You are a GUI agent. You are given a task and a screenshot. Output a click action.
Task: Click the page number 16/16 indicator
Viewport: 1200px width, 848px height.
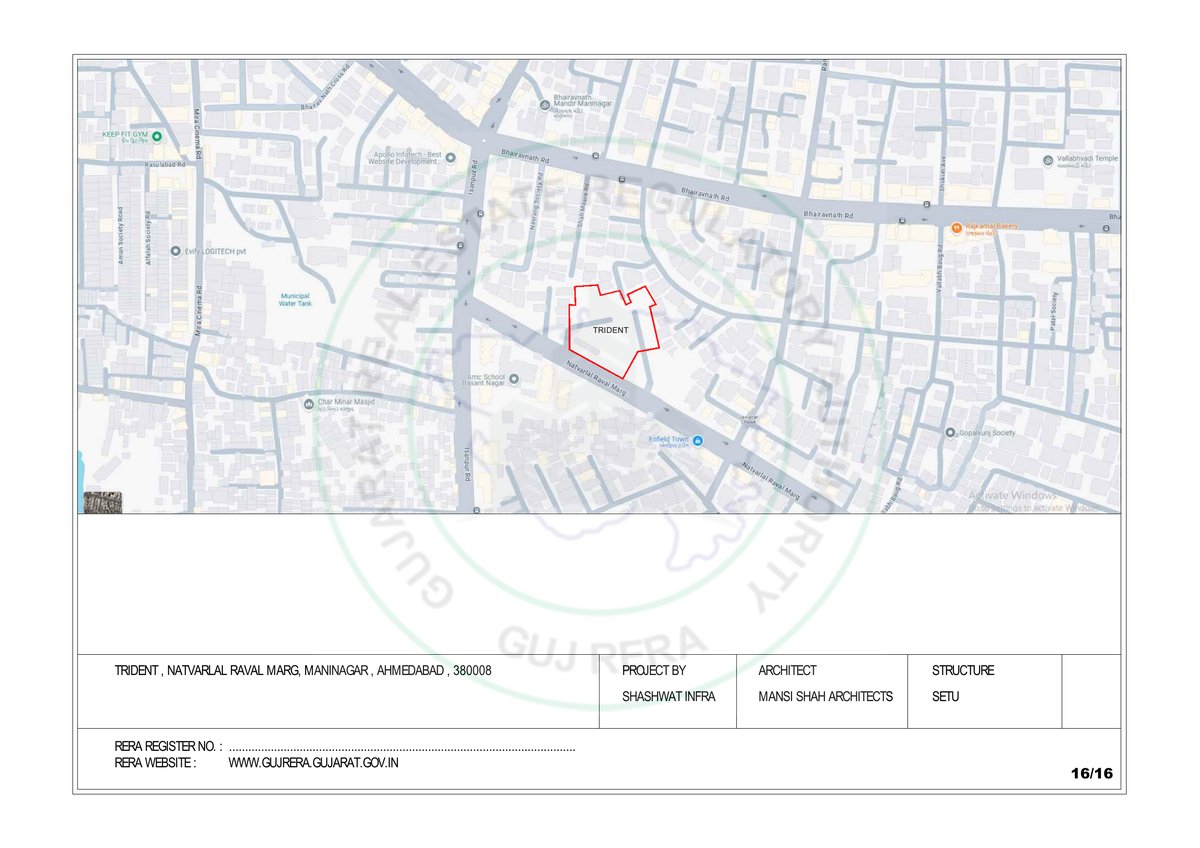[1091, 774]
